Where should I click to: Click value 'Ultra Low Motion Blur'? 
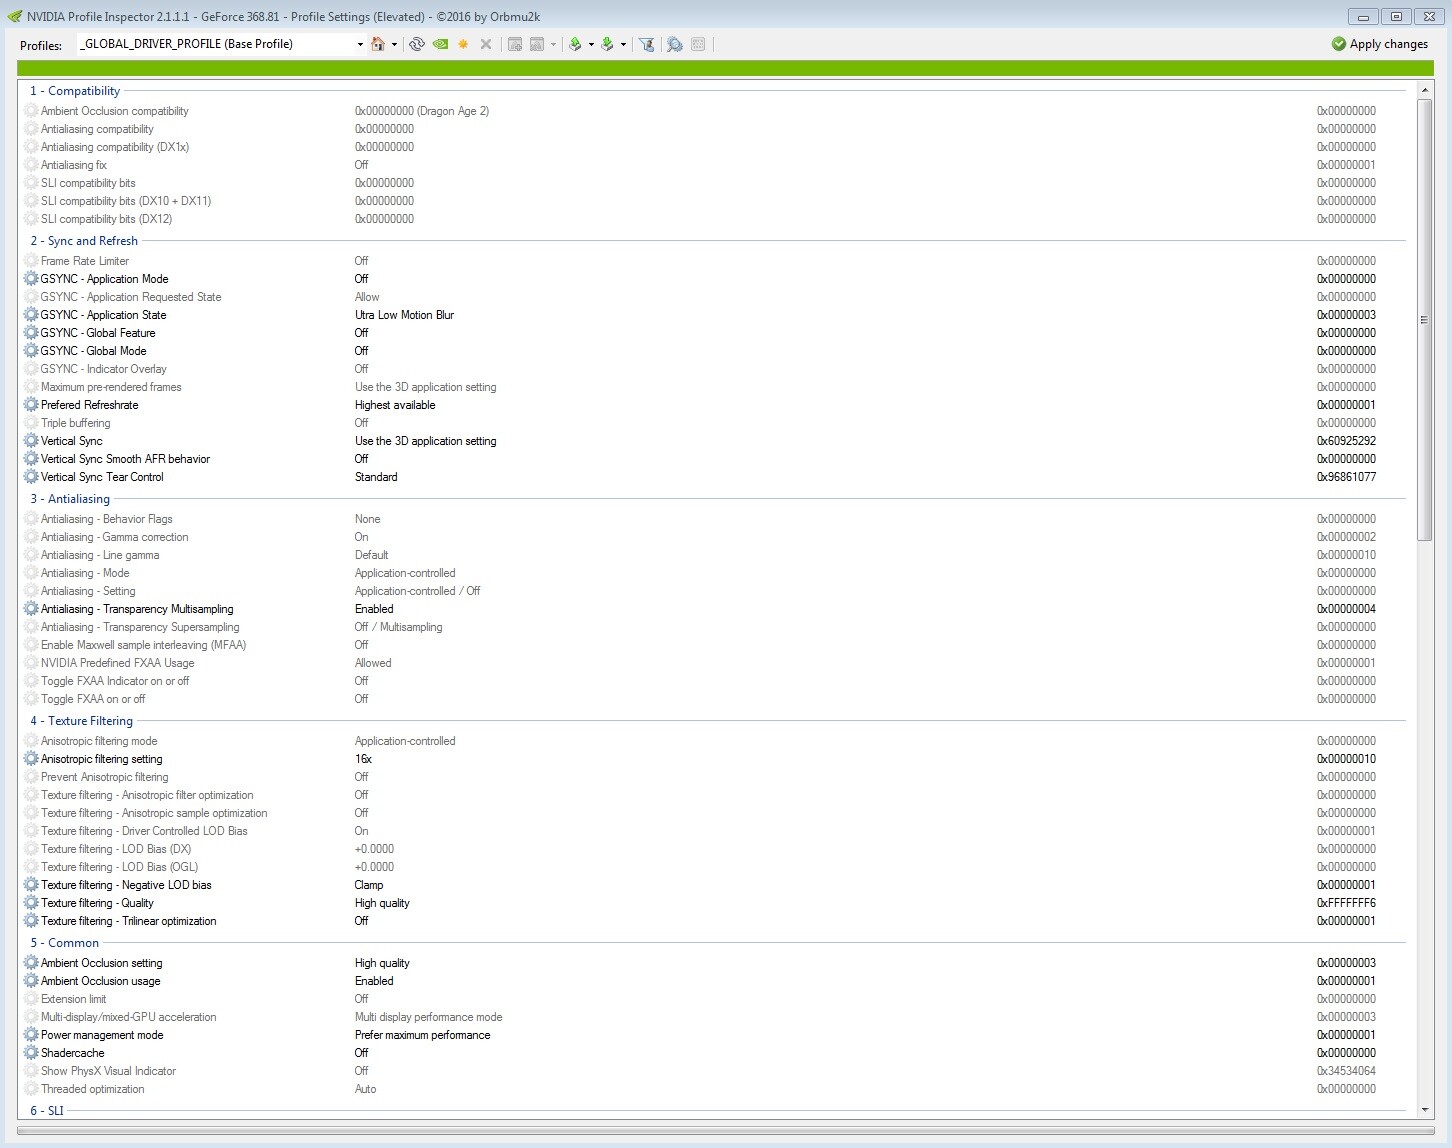point(404,315)
